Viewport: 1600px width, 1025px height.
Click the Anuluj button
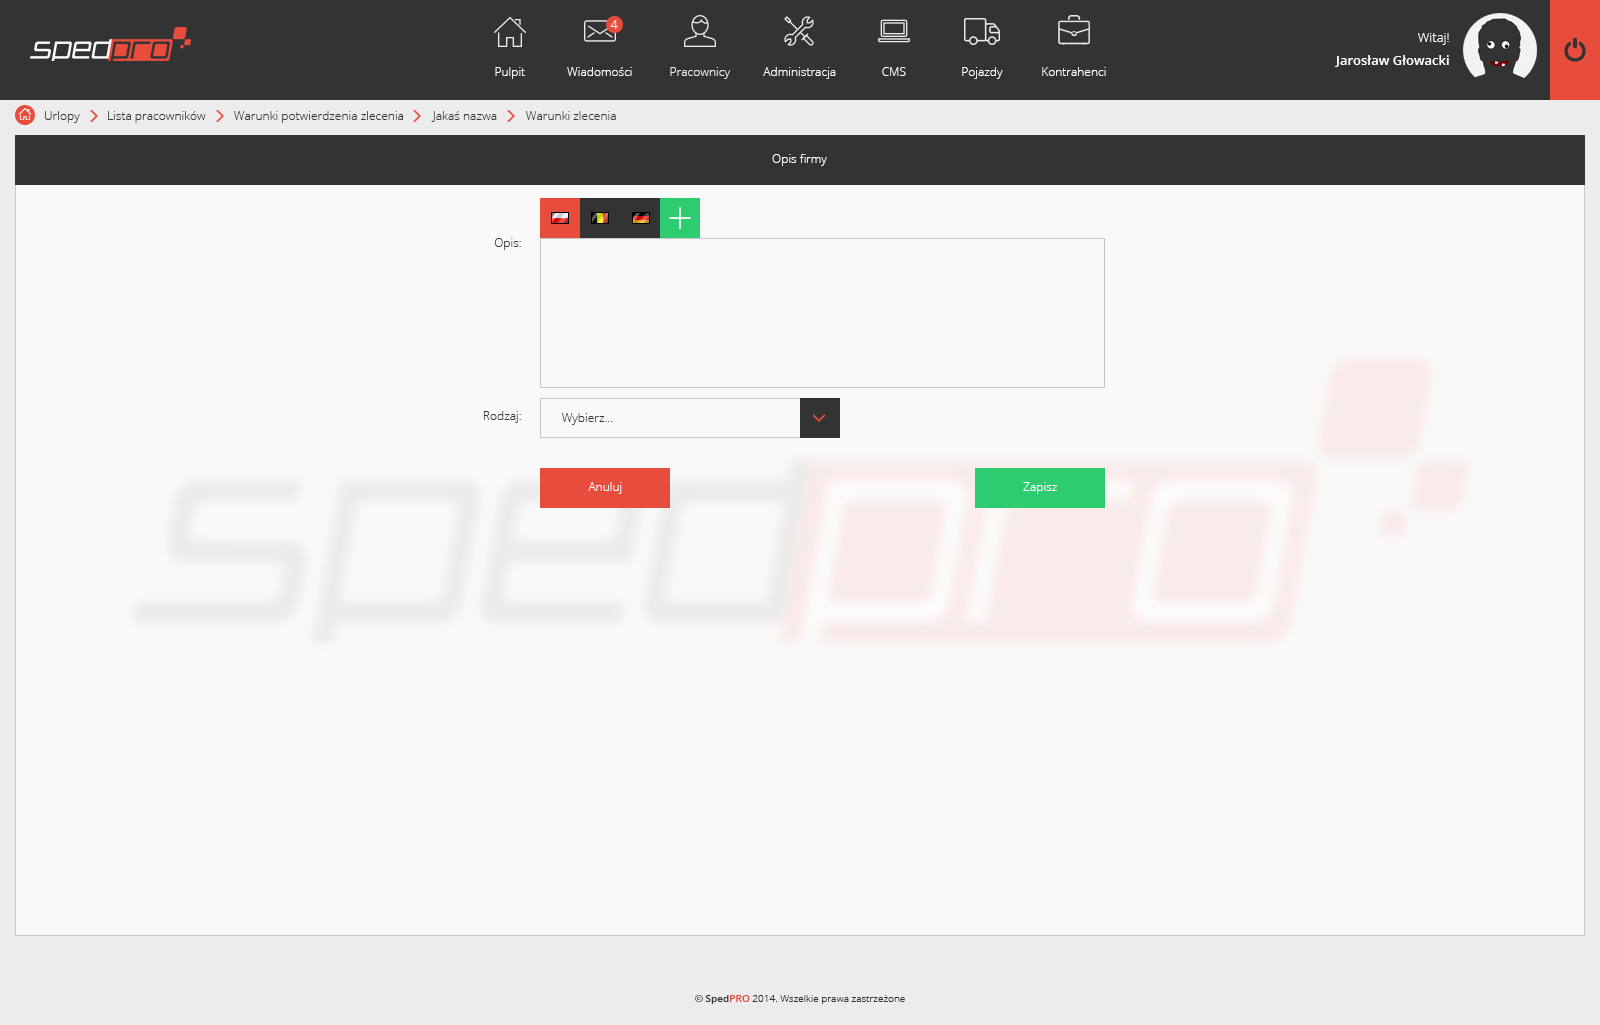point(605,488)
